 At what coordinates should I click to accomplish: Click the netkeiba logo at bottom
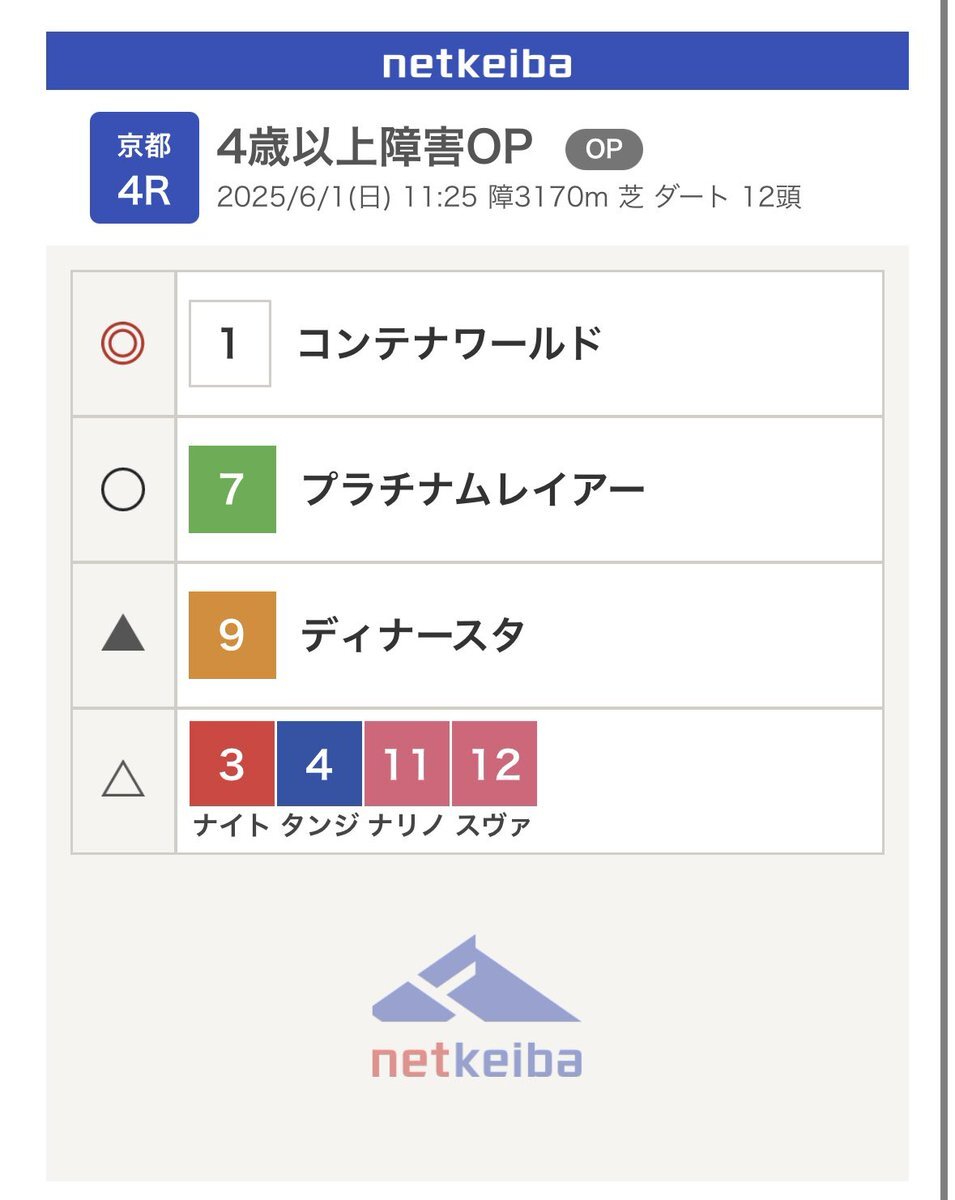pyautogui.click(x=476, y=1008)
